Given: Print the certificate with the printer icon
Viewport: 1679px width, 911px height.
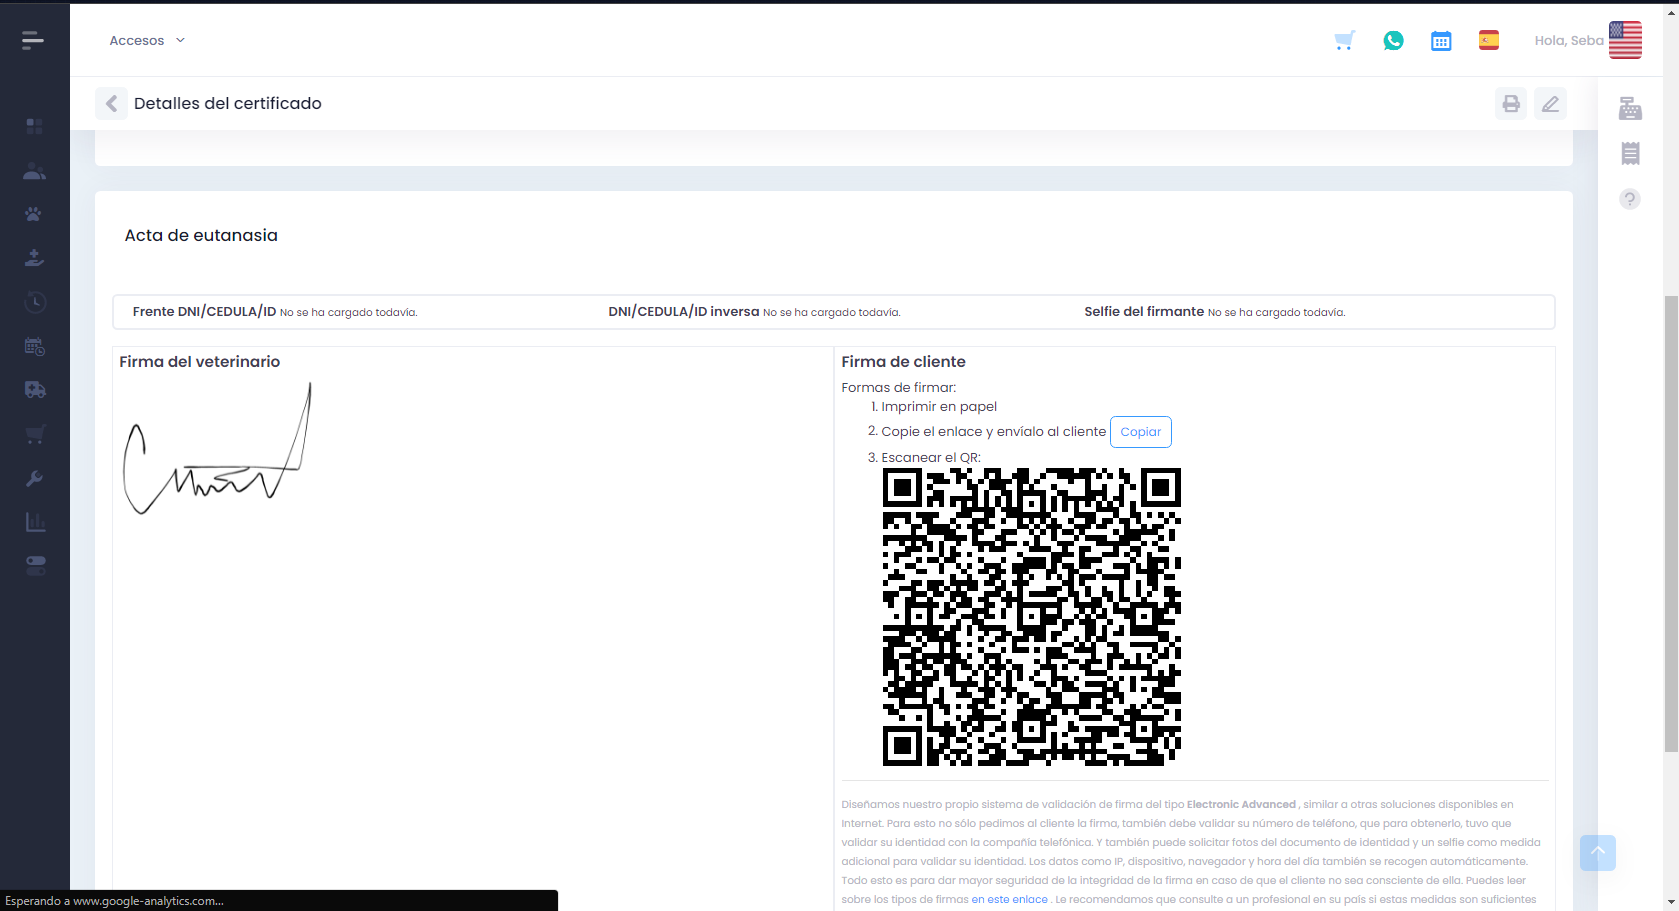Looking at the screenshot, I should pos(1511,103).
